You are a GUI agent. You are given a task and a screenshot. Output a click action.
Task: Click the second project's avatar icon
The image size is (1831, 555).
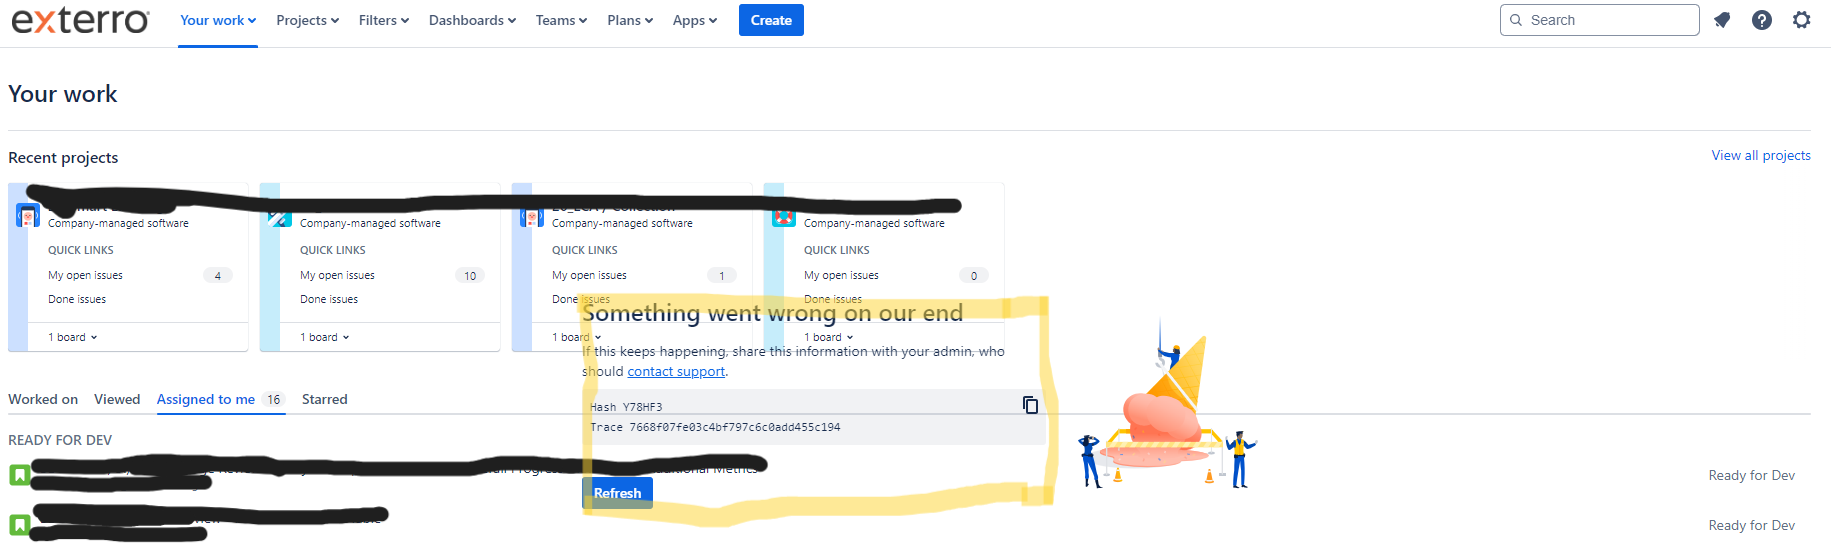tap(280, 217)
